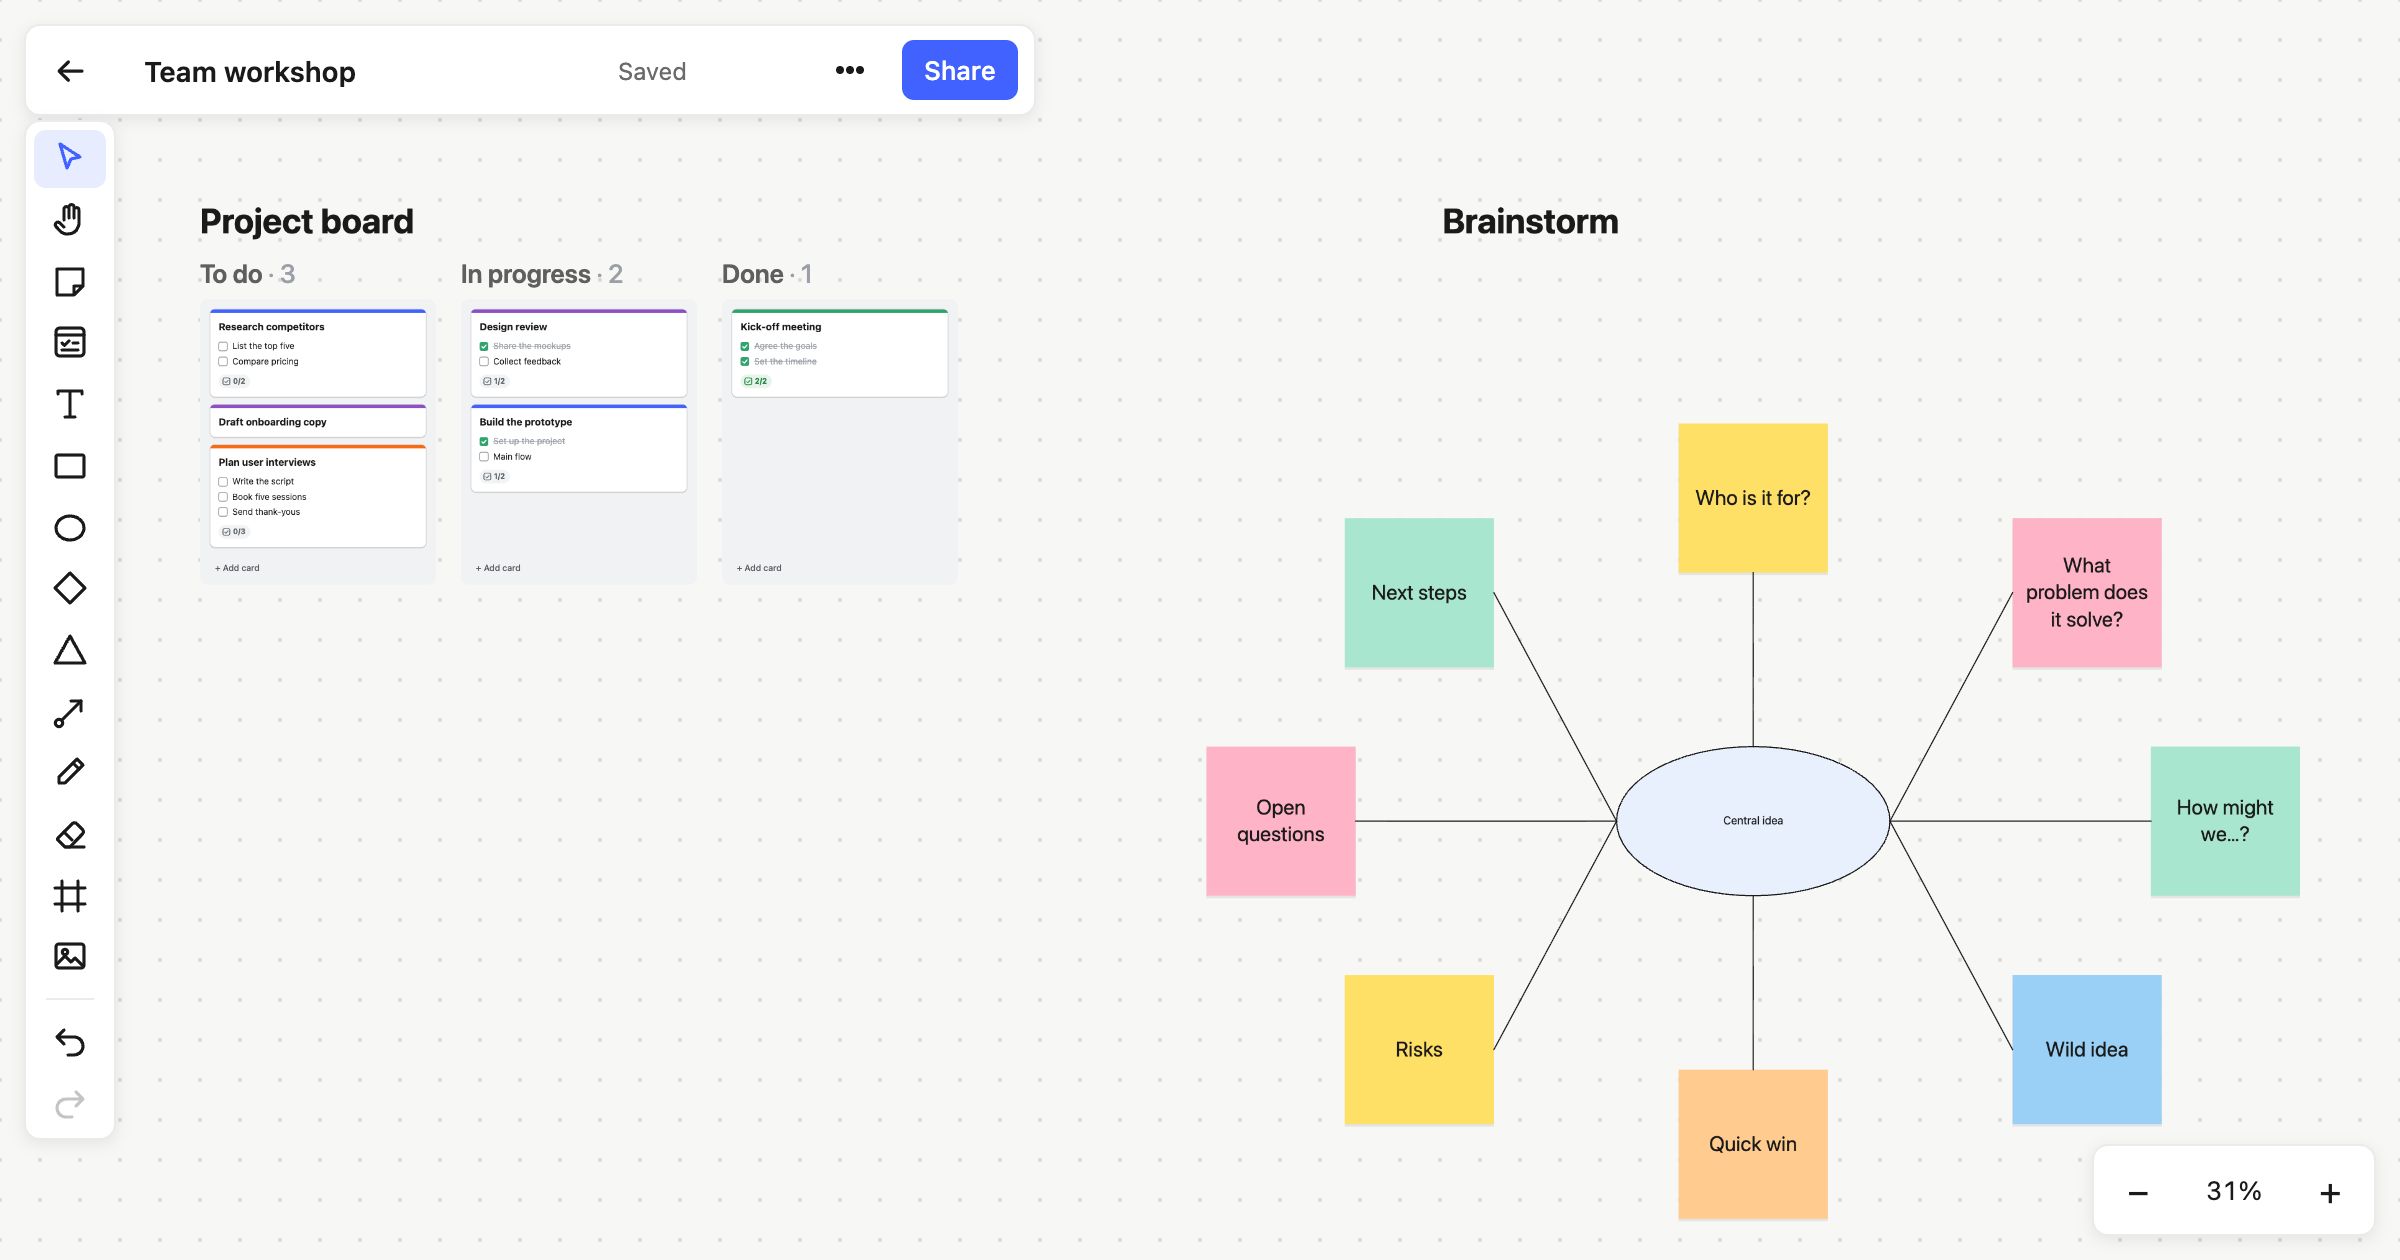Check the 'List the top five' item
The width and height of the screenshot is (2400, 1260).
pyautogui.click(x=223, y=346)
